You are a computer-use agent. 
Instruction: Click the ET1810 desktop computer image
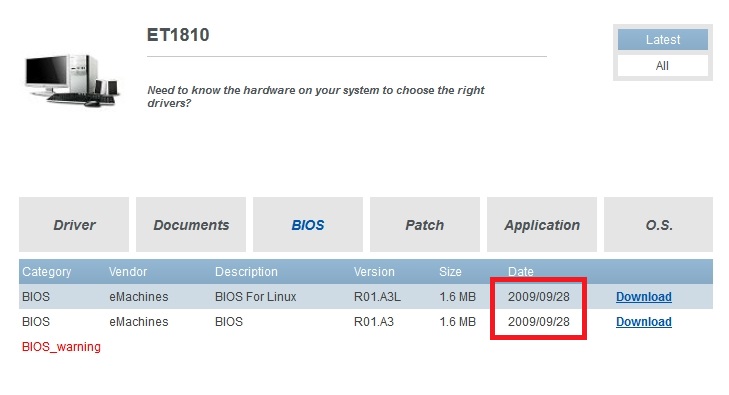tap(73, 80)
